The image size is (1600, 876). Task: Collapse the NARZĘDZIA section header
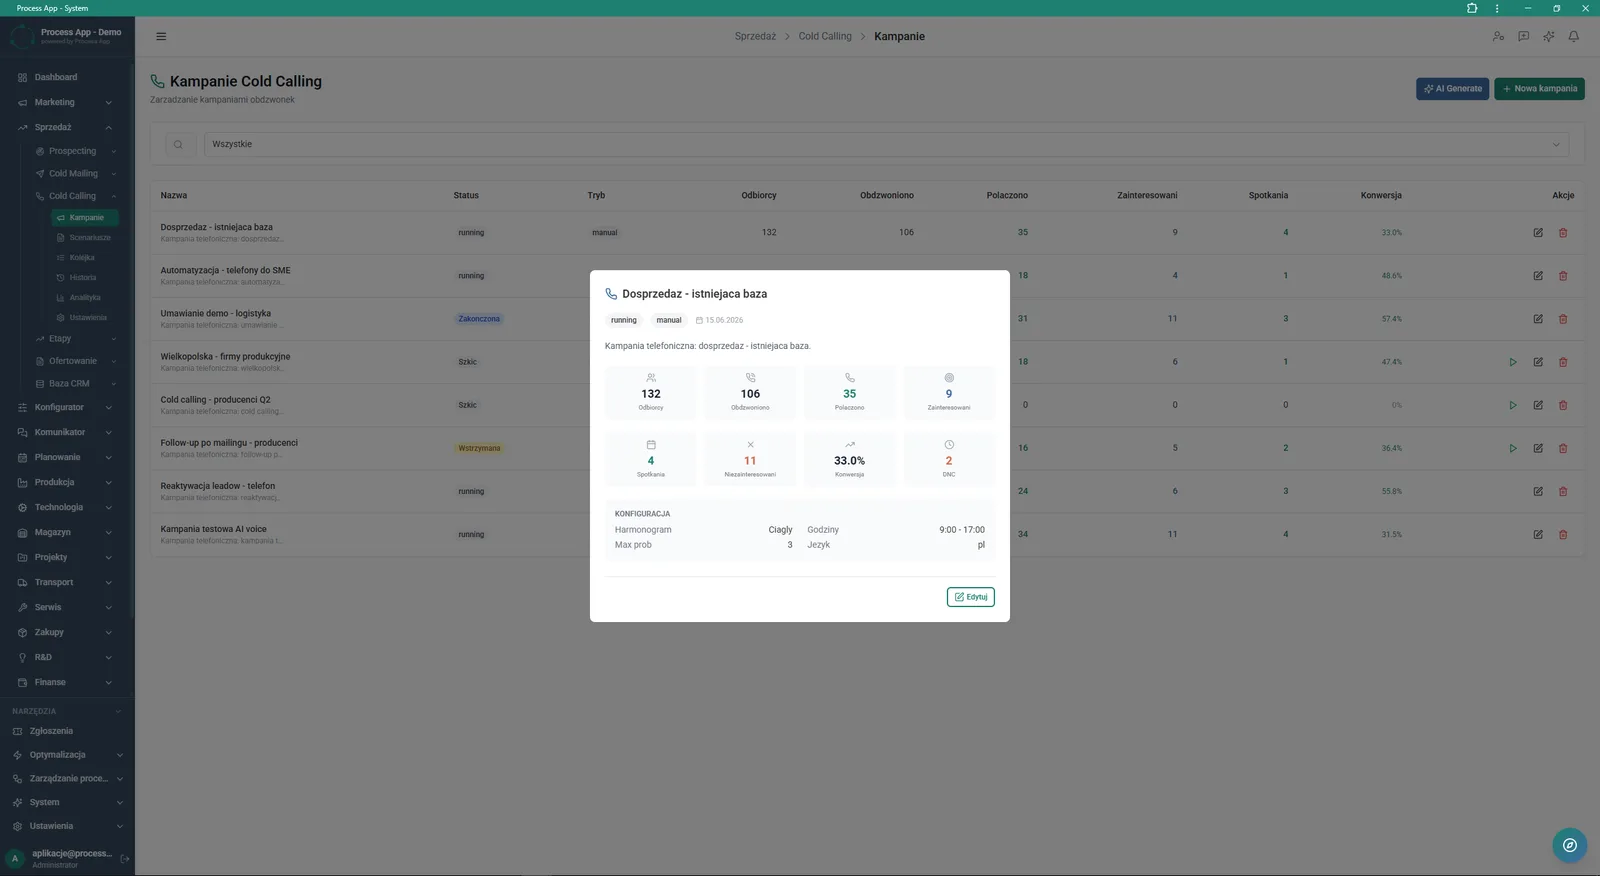66,711
